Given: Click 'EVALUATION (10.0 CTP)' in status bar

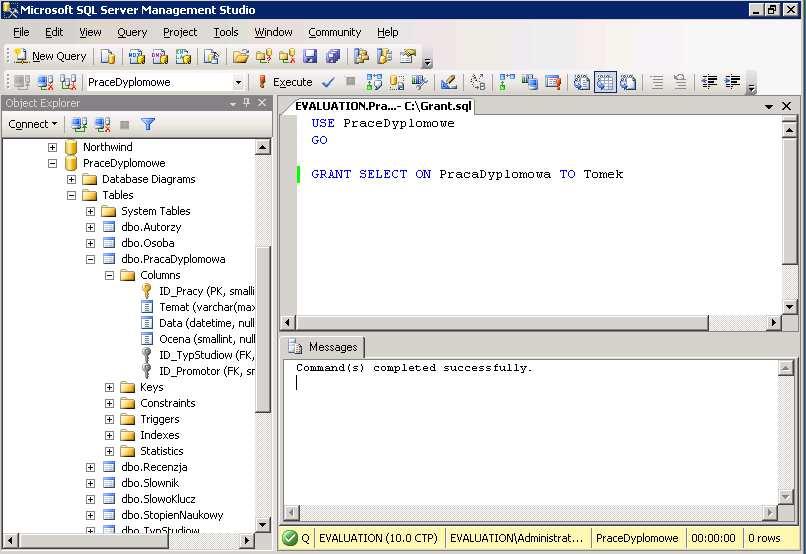Looking at the screenshot, I should click(378, 538).
